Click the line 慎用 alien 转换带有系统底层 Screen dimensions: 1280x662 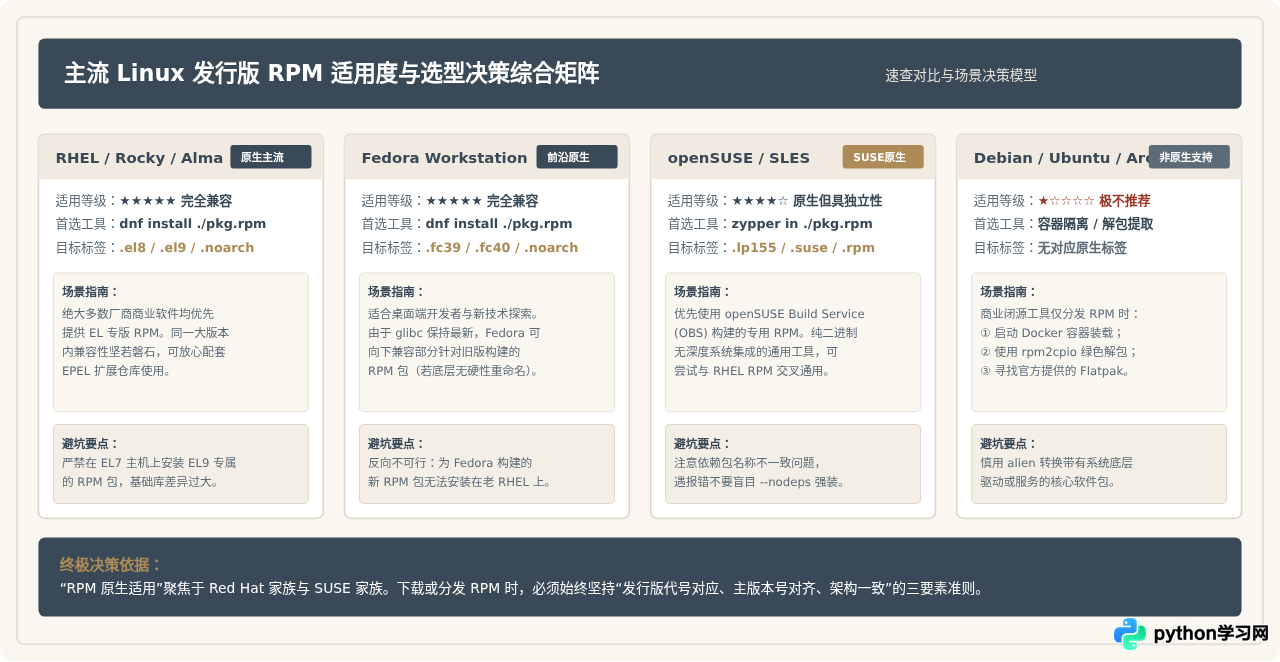pos(1056,463)
